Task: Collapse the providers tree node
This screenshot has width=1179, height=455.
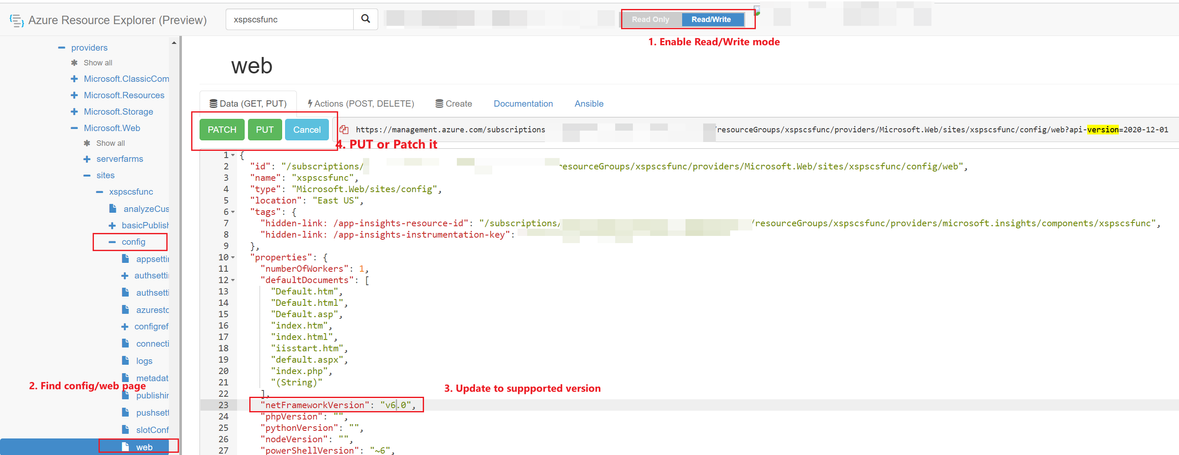Action: (61, 47)
